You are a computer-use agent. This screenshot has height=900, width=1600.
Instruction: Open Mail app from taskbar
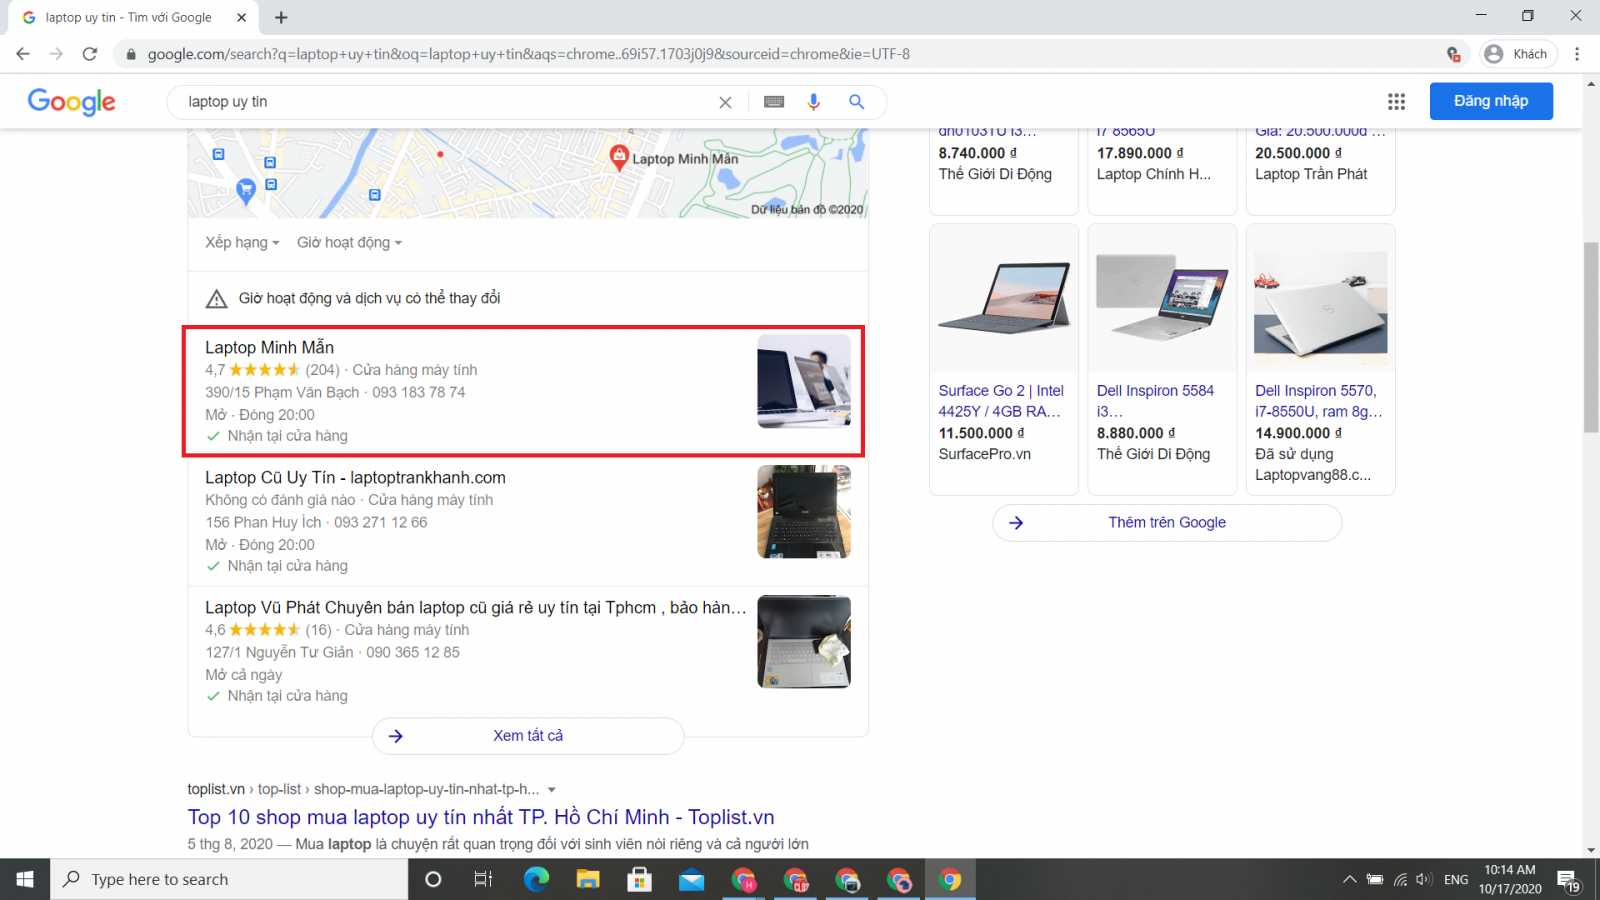pyautogui.click(x=691, y=879)
